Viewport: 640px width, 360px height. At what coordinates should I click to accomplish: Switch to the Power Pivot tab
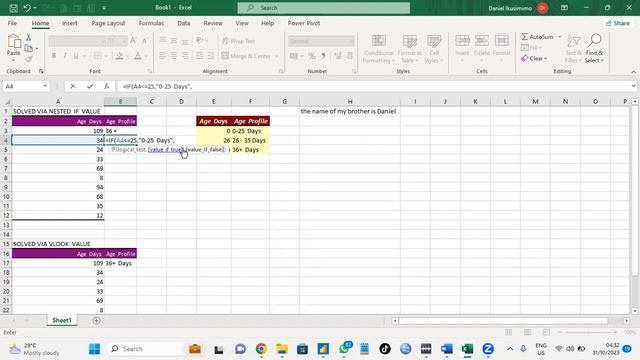pyautogui.click(x=304, y=23)
